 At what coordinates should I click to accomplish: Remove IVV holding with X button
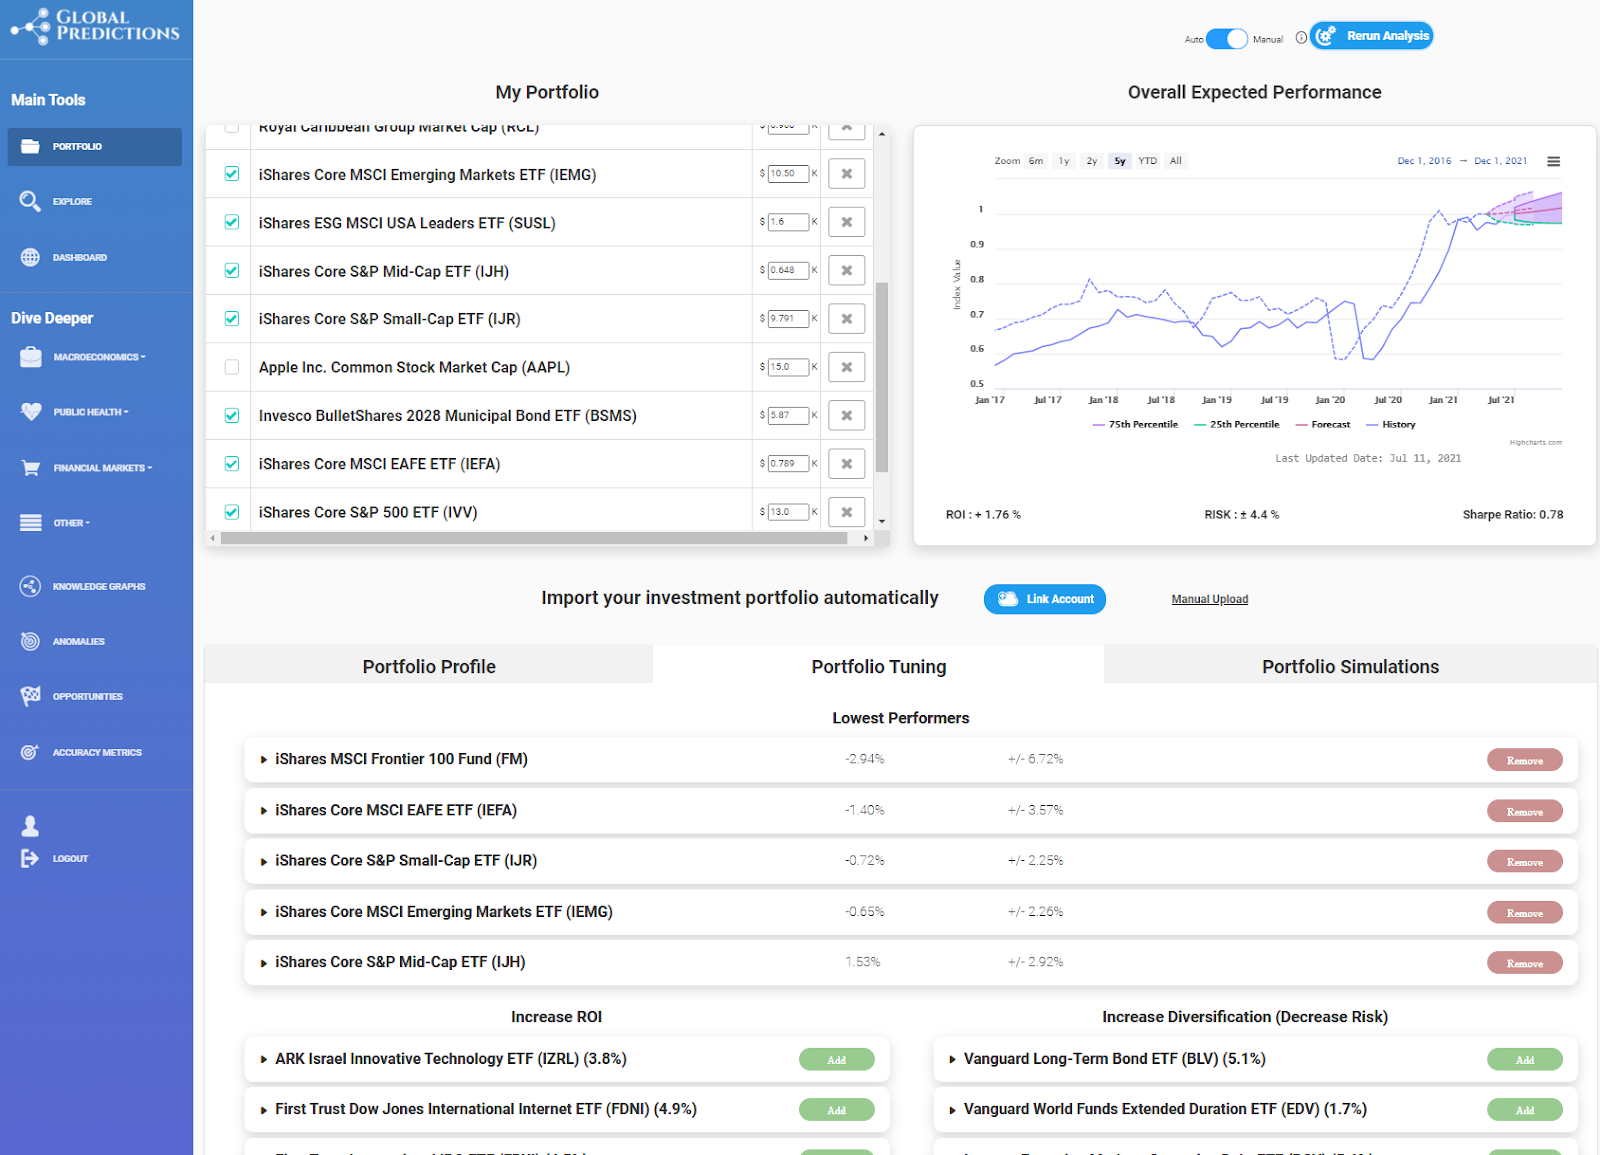(846, 512)
